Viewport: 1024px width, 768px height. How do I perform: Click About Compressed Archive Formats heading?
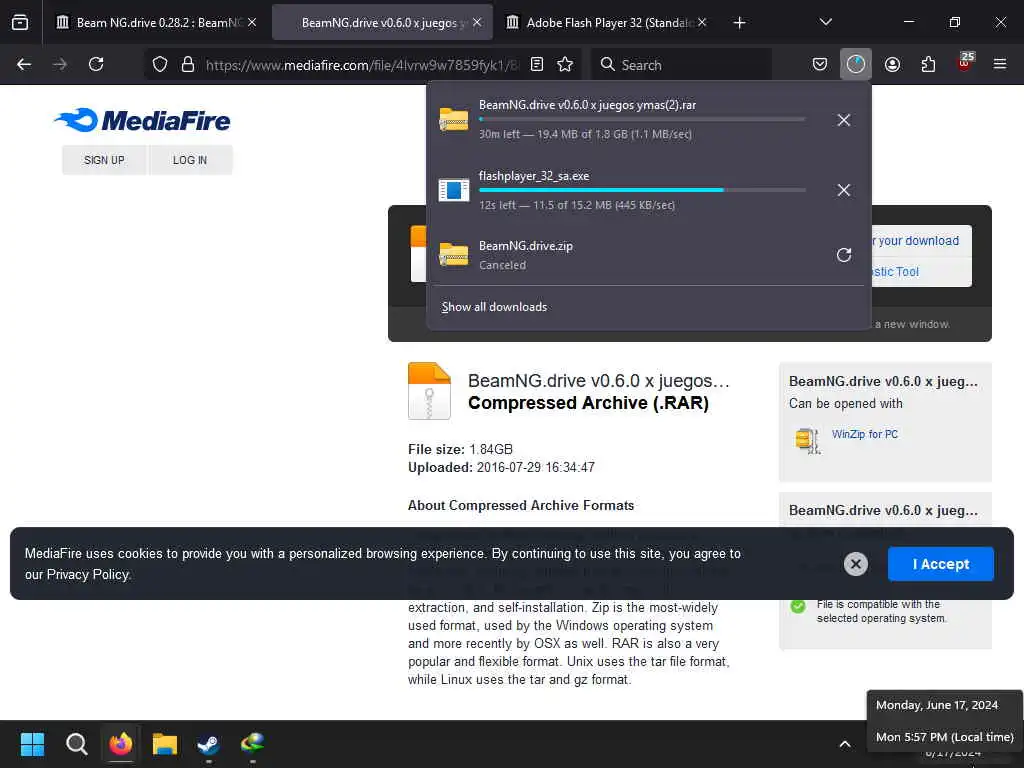pos(520,505)
